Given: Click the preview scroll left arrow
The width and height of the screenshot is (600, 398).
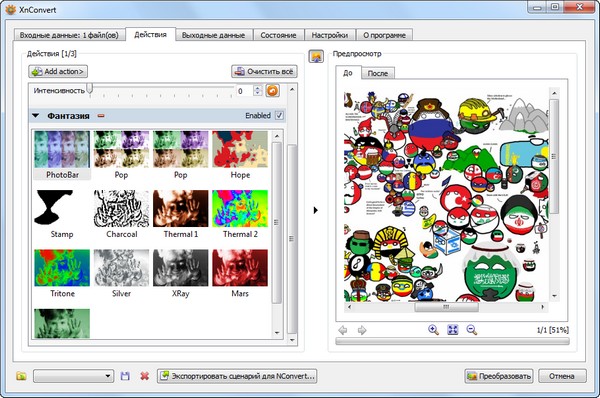Looking at the screenshot, I should click(349, 307).
